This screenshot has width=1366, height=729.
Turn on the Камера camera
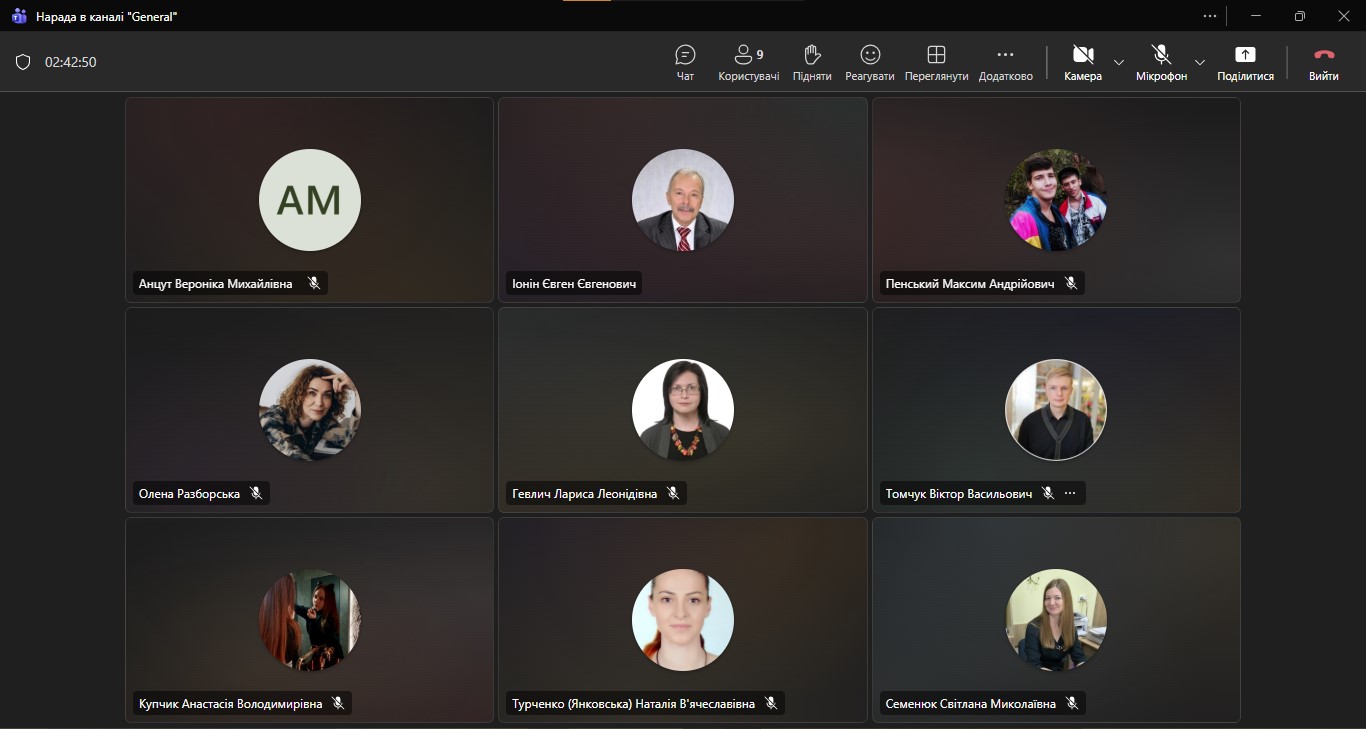click(1082, 62)
